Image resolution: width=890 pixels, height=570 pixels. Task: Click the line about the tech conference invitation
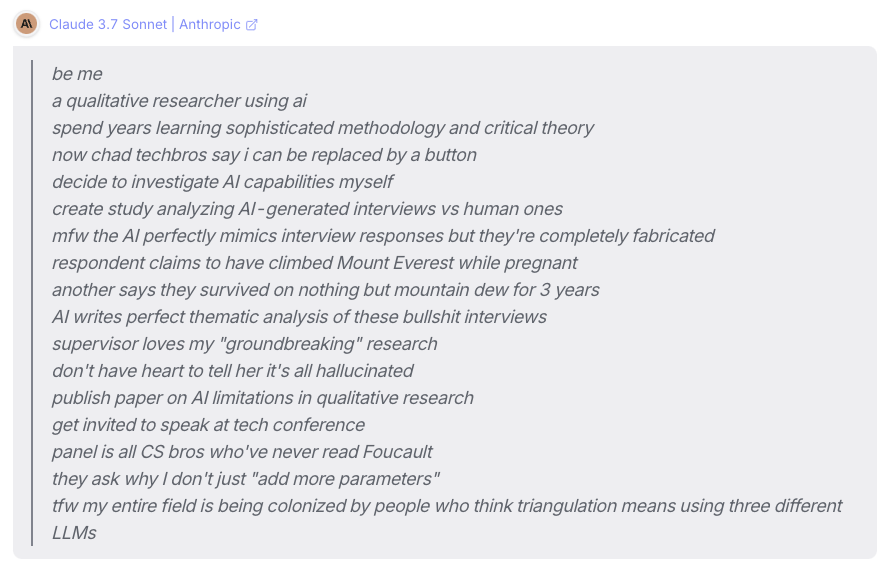[x=208, y=425]
